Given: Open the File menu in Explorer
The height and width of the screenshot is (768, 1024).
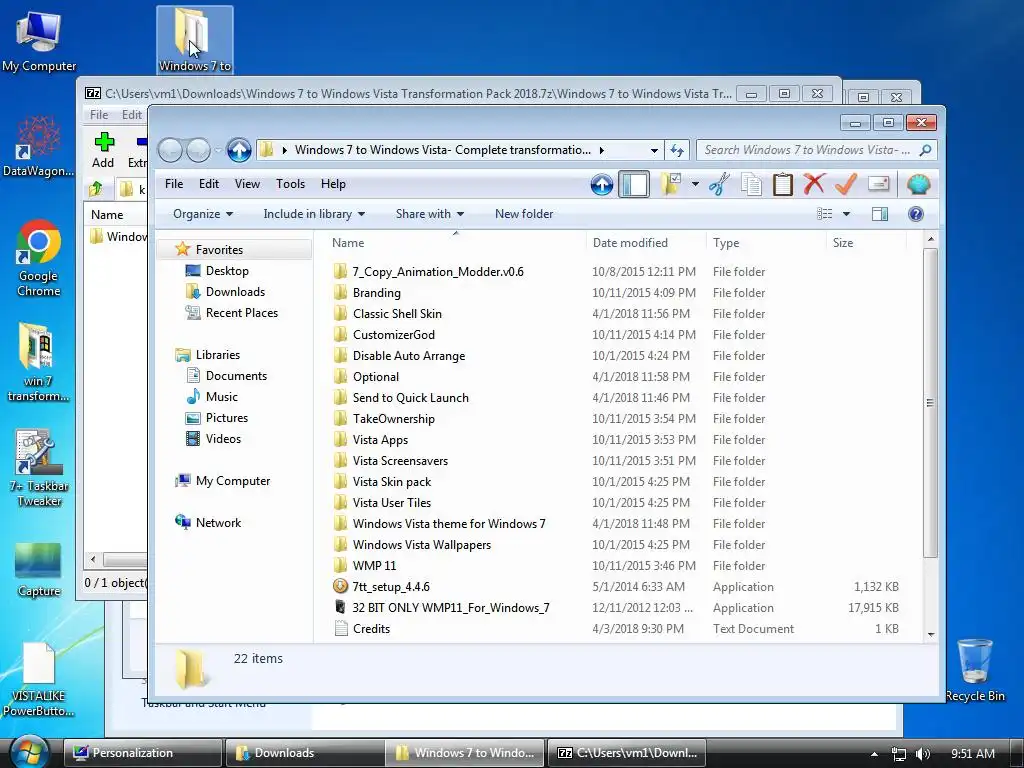Looking at the screenshot, I should [x=174, y=184].
